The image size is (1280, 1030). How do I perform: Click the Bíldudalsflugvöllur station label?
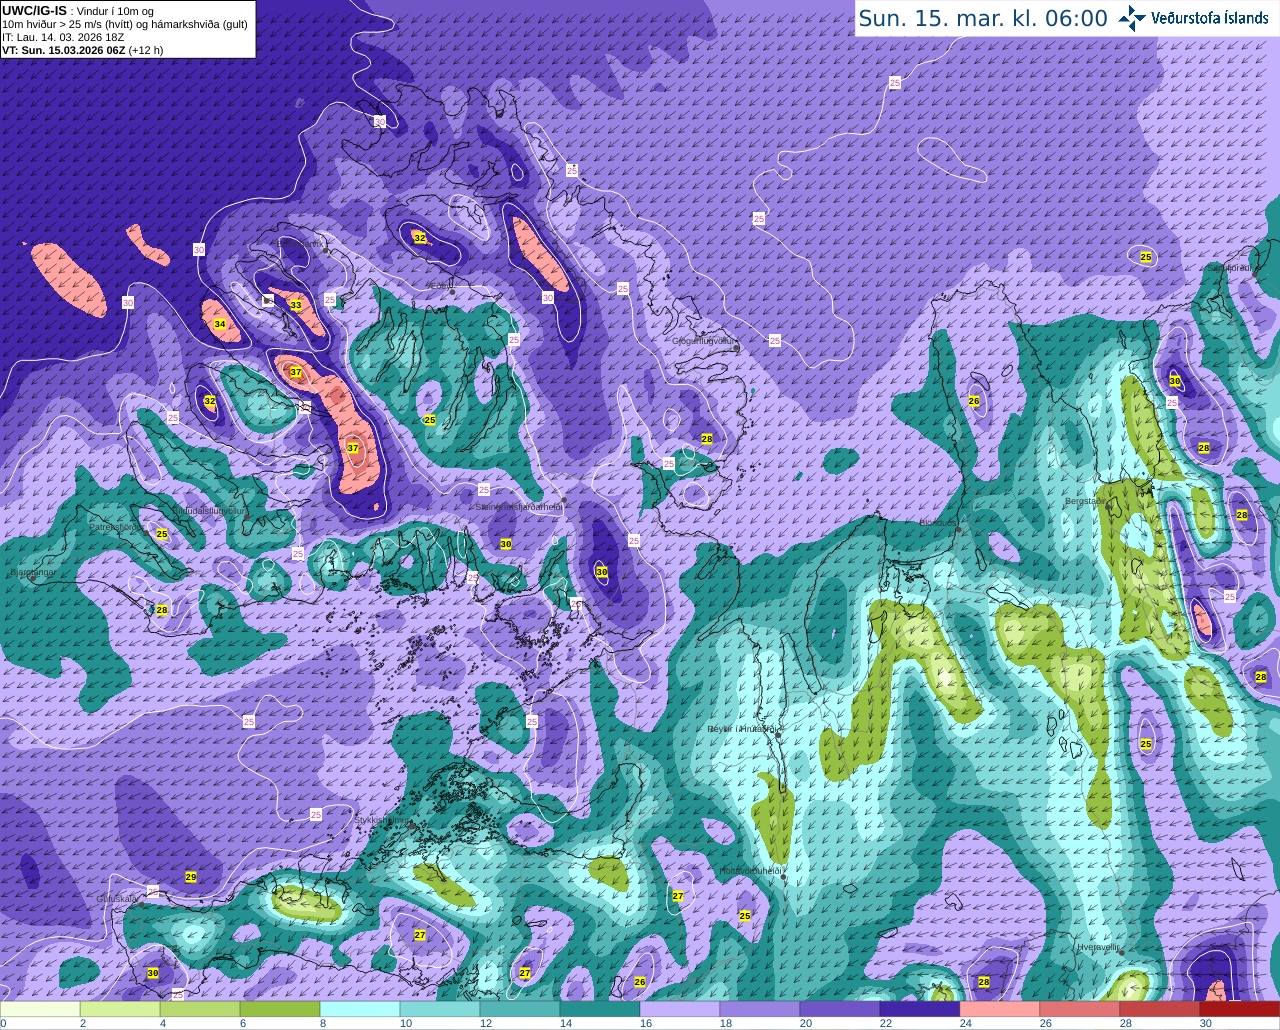[x=208, y=510]
